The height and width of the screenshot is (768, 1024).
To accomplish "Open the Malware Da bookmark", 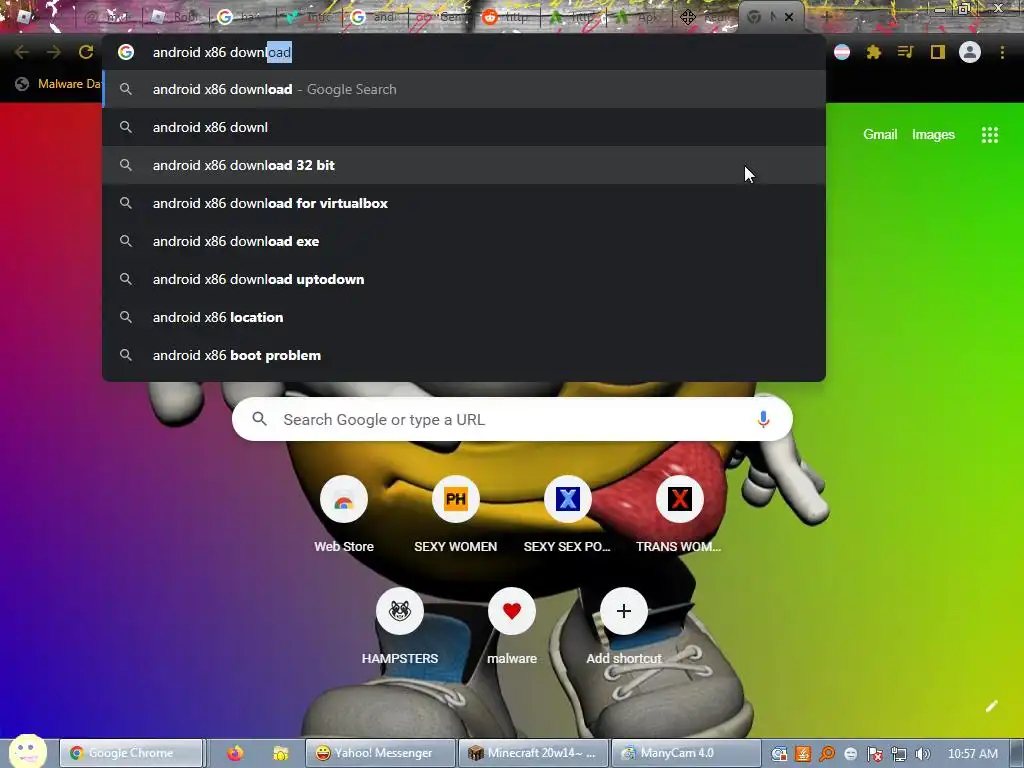I will 58,84.
